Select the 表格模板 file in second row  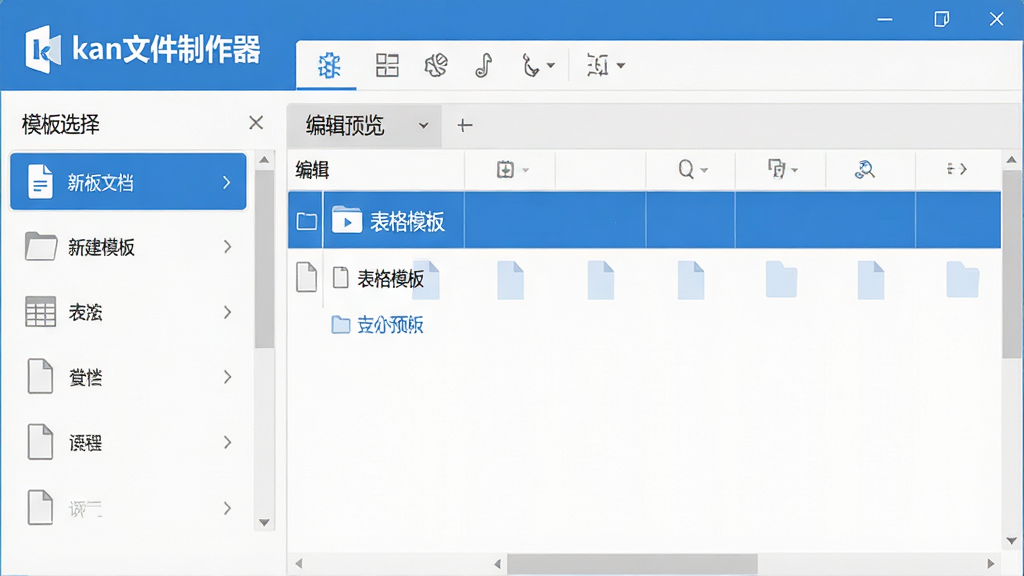(390, 279)
